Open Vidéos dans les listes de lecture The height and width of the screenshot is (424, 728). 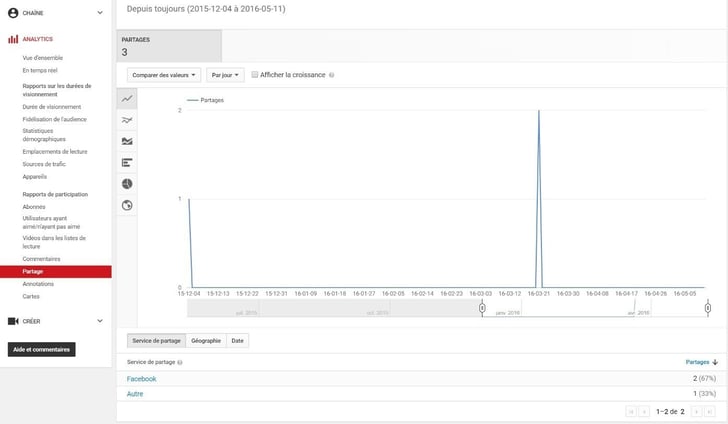(54, 242)
